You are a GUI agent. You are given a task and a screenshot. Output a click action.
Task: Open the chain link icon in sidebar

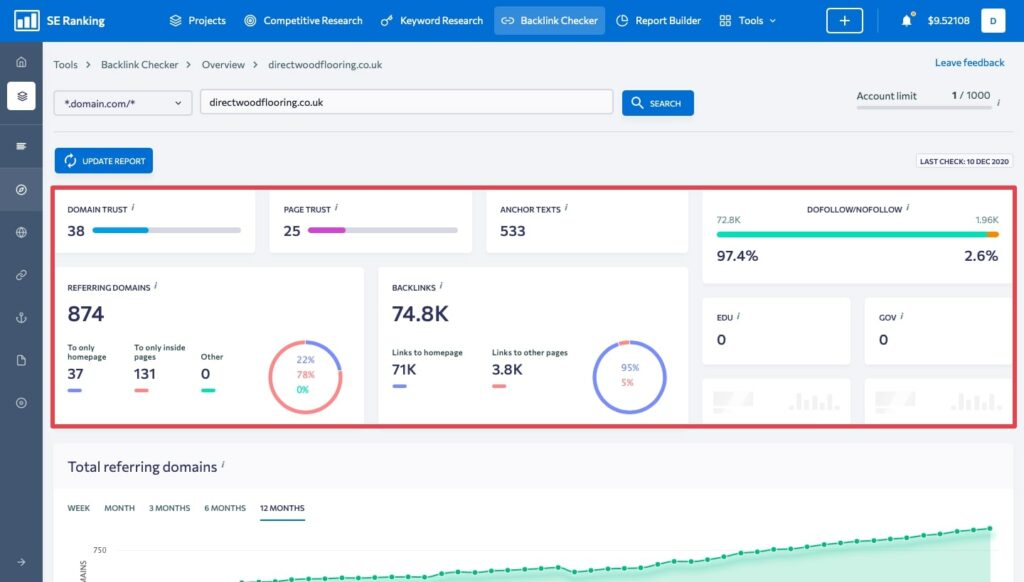pyautogui.click(x=22, y=275)
